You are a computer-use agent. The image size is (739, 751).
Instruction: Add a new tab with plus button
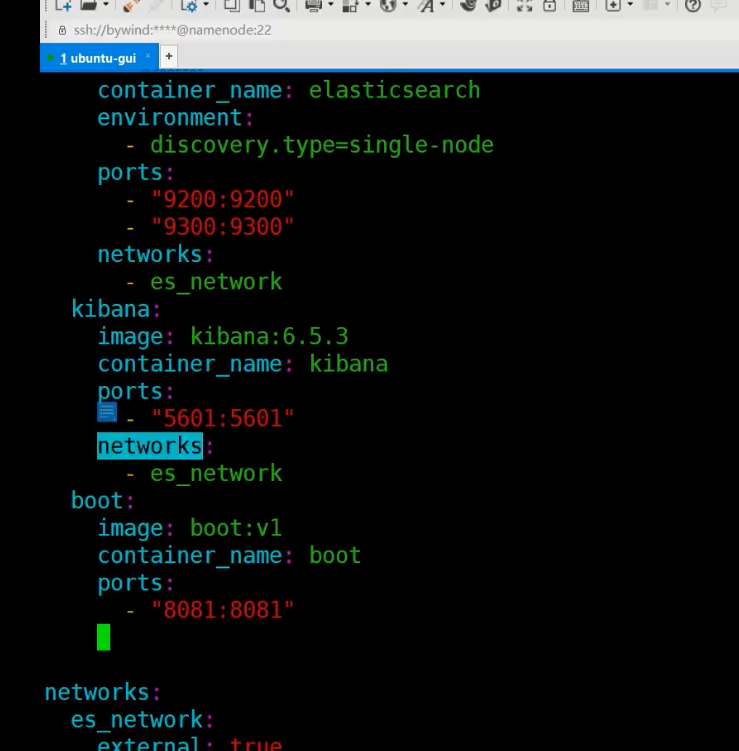pos(169,57)
